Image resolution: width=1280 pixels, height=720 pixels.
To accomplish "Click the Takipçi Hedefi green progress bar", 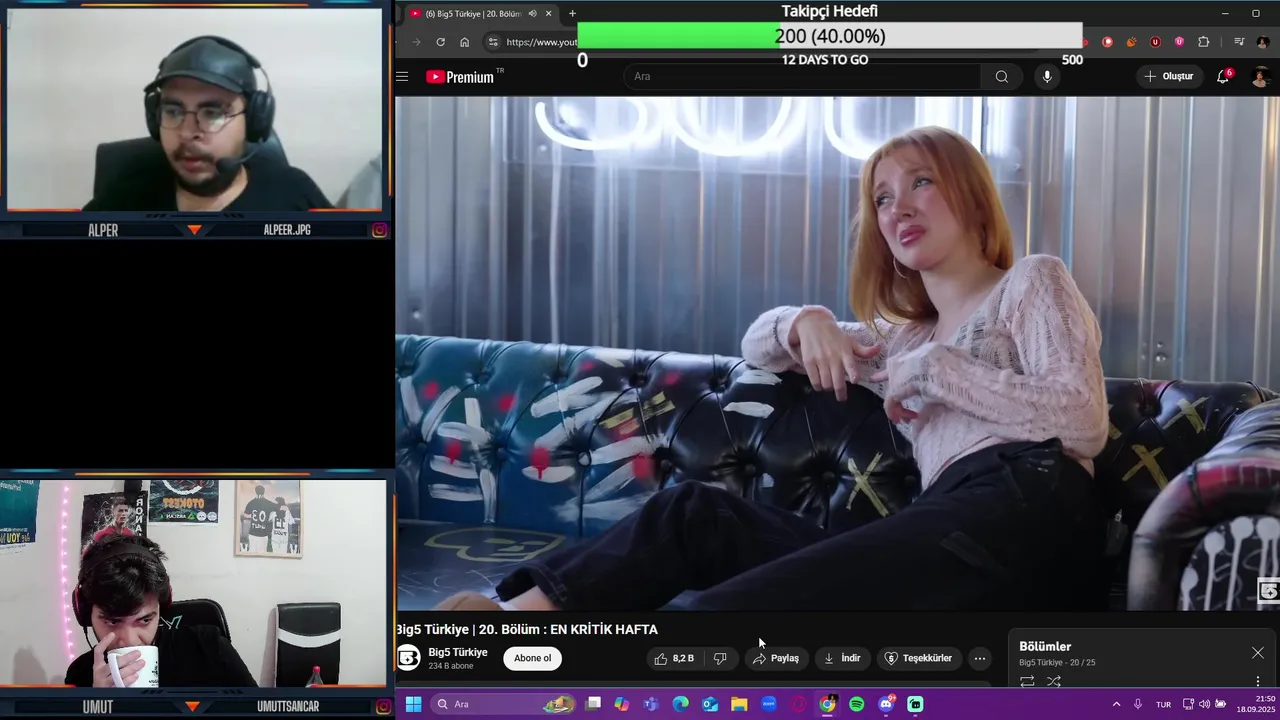I will click(677, 36).
